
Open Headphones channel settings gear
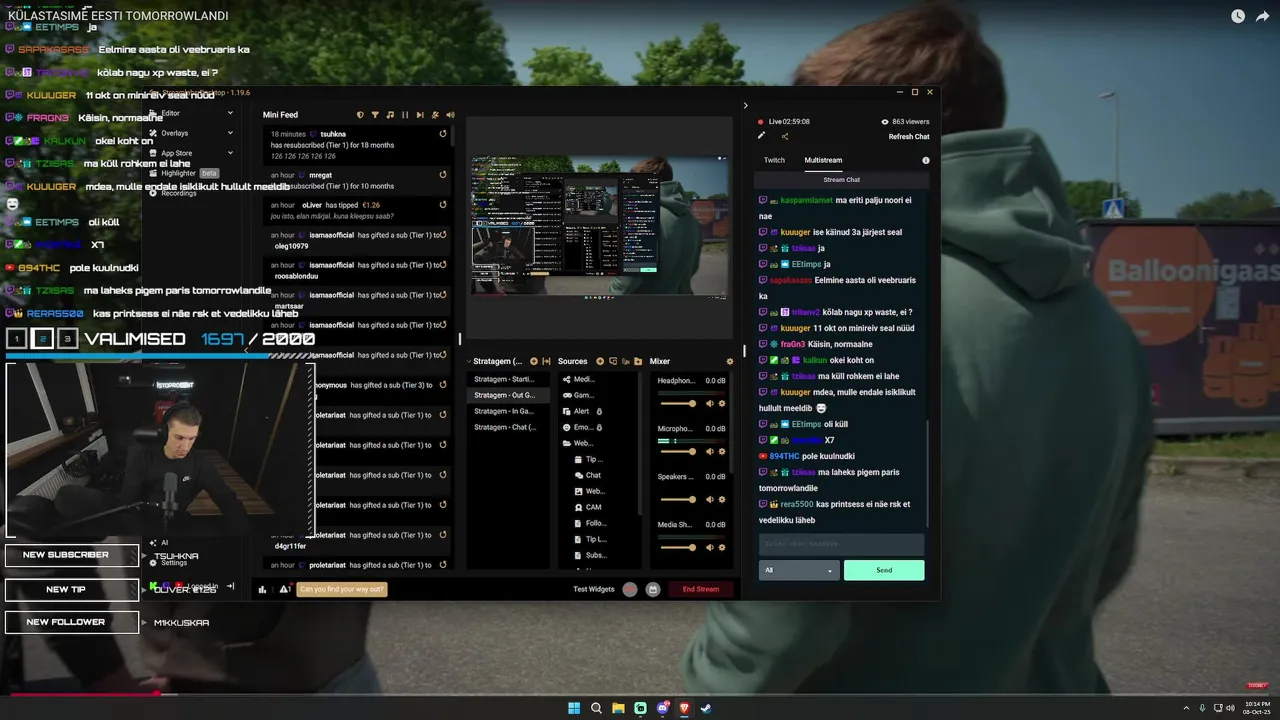pyautogui.click(x=722, y=404)
